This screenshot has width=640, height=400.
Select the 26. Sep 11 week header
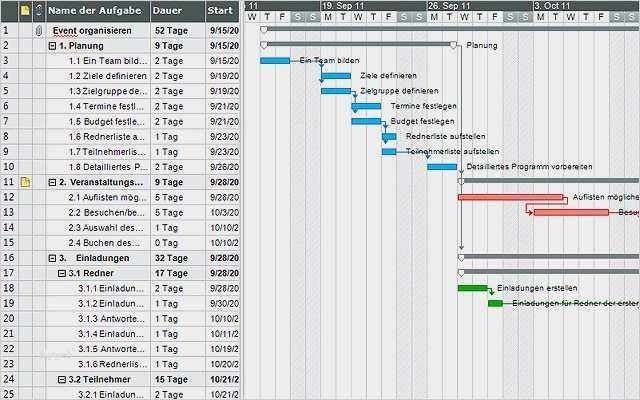pos(480,6)
